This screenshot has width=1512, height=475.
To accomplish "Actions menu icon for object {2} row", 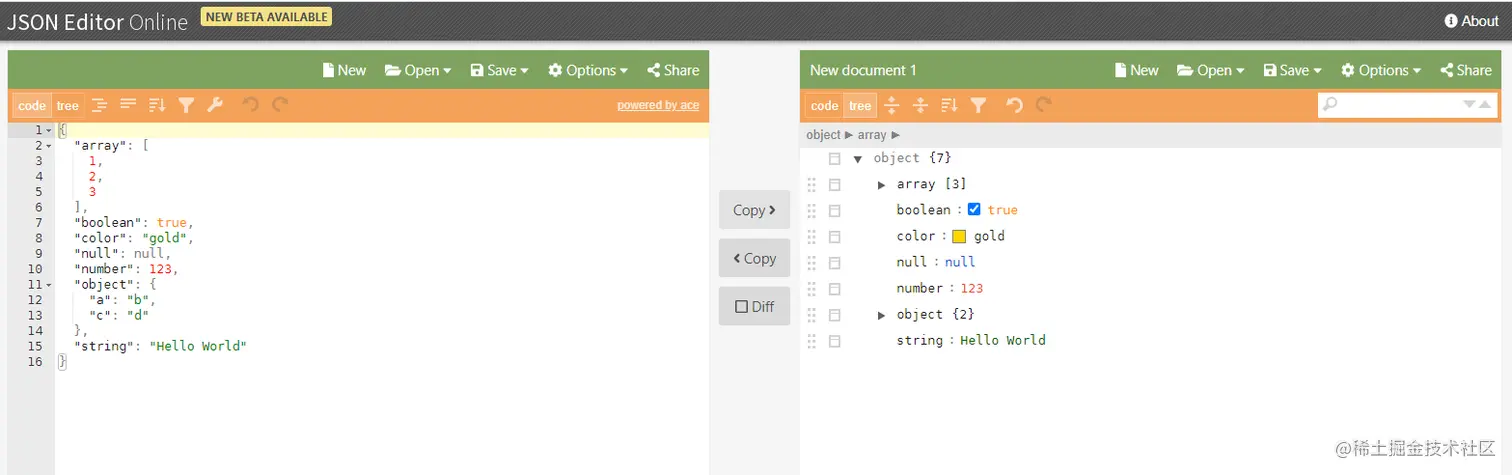I will (834, 315).
